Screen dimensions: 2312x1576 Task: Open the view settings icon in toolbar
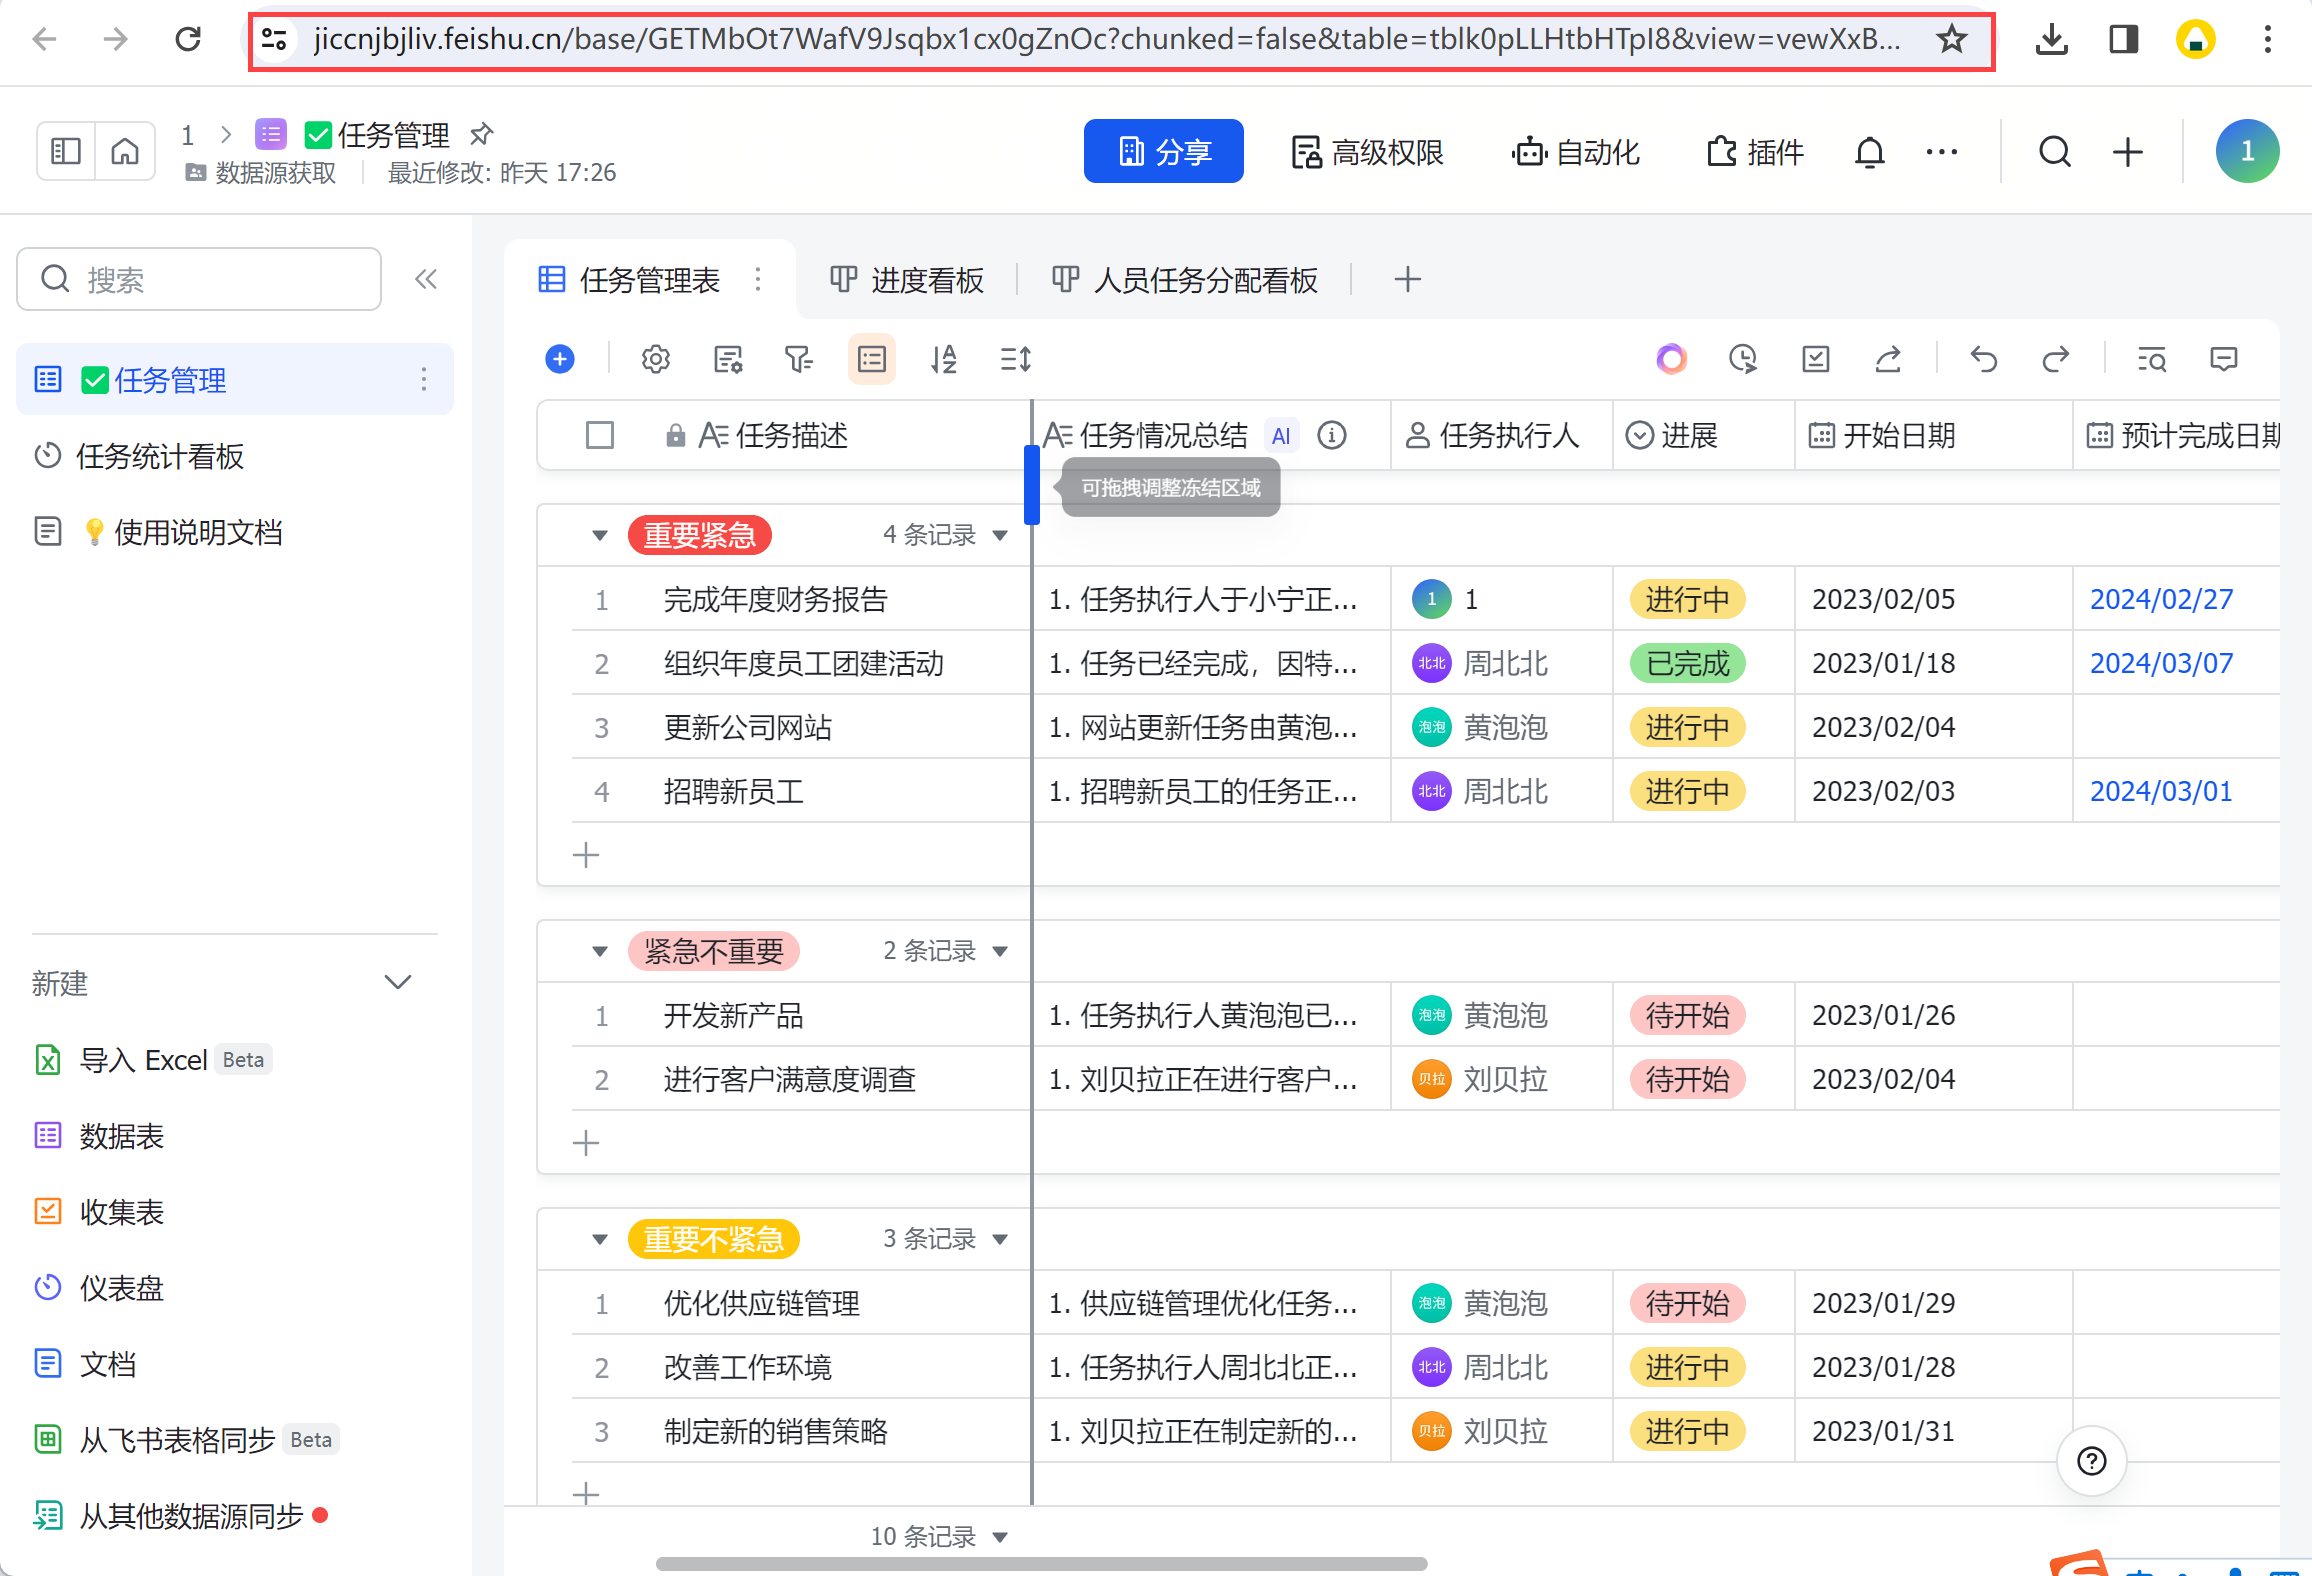pyautogui.click(x=728, y=359)
